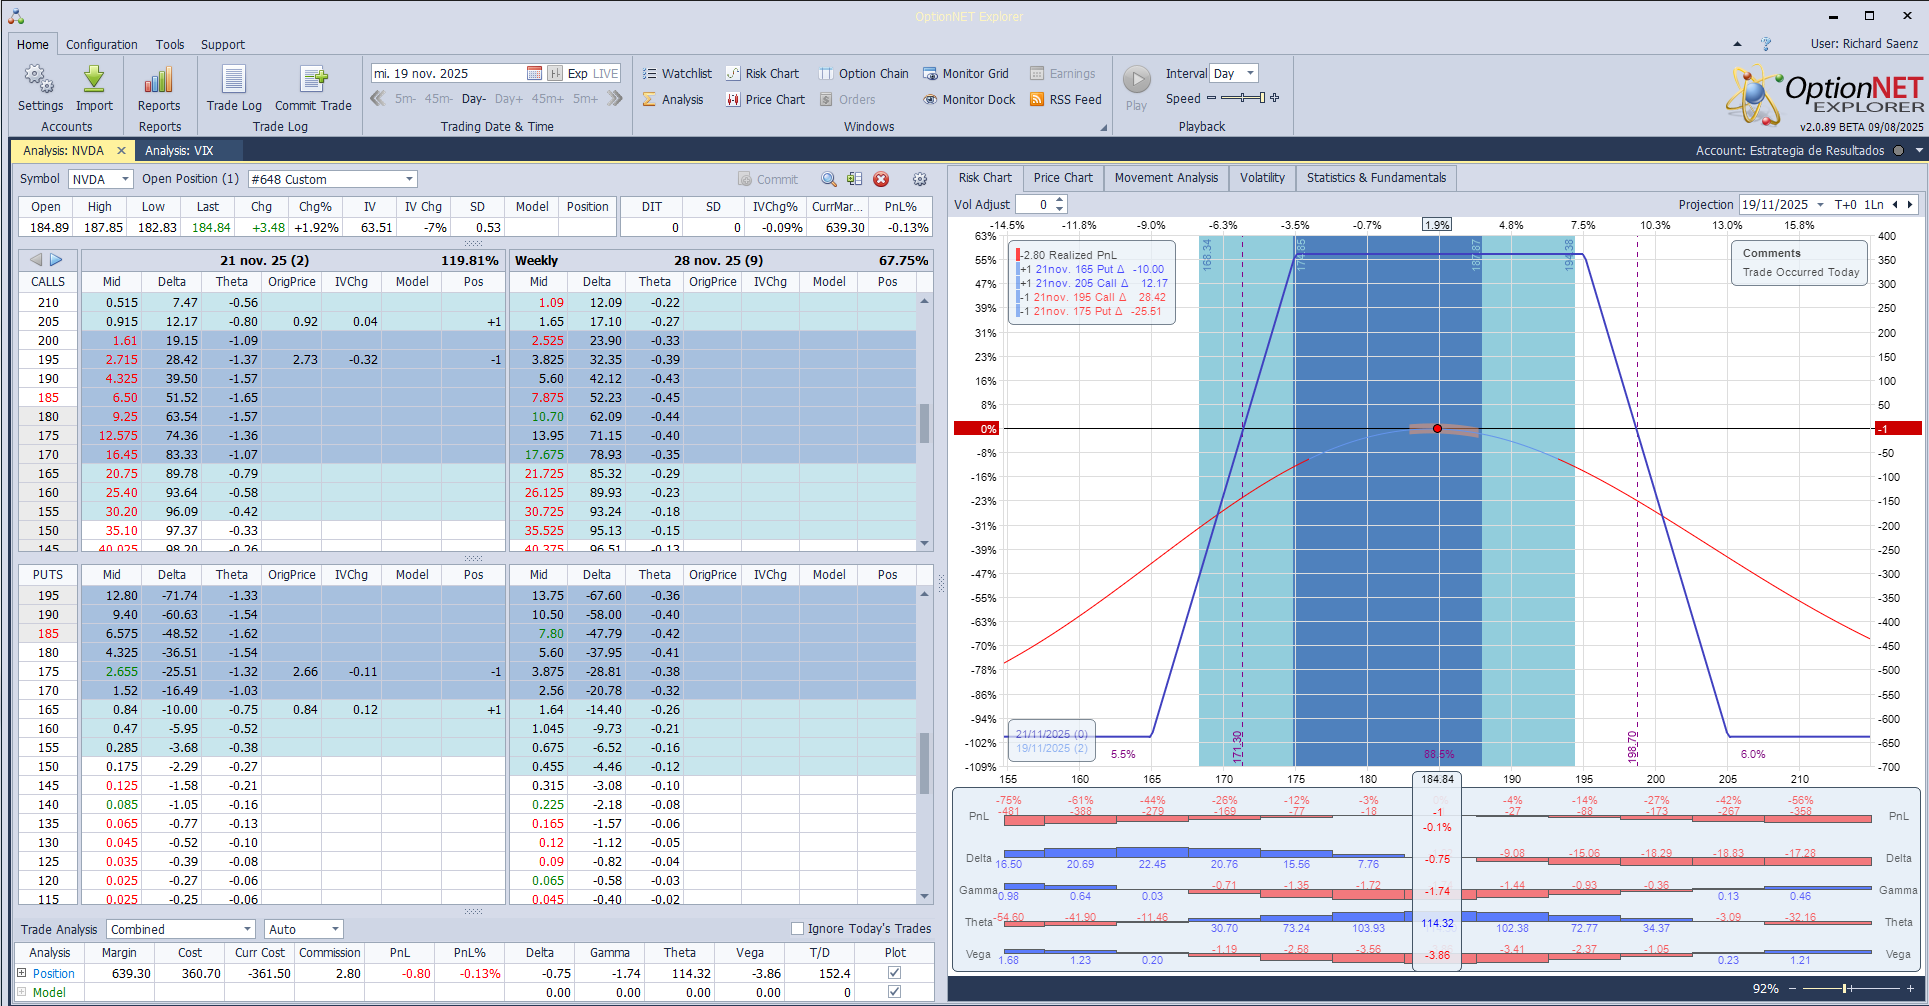Viewport: 1929px width, 1006px height.
Task: Click the calls chain vertical scrollbar
Action: 925,422
